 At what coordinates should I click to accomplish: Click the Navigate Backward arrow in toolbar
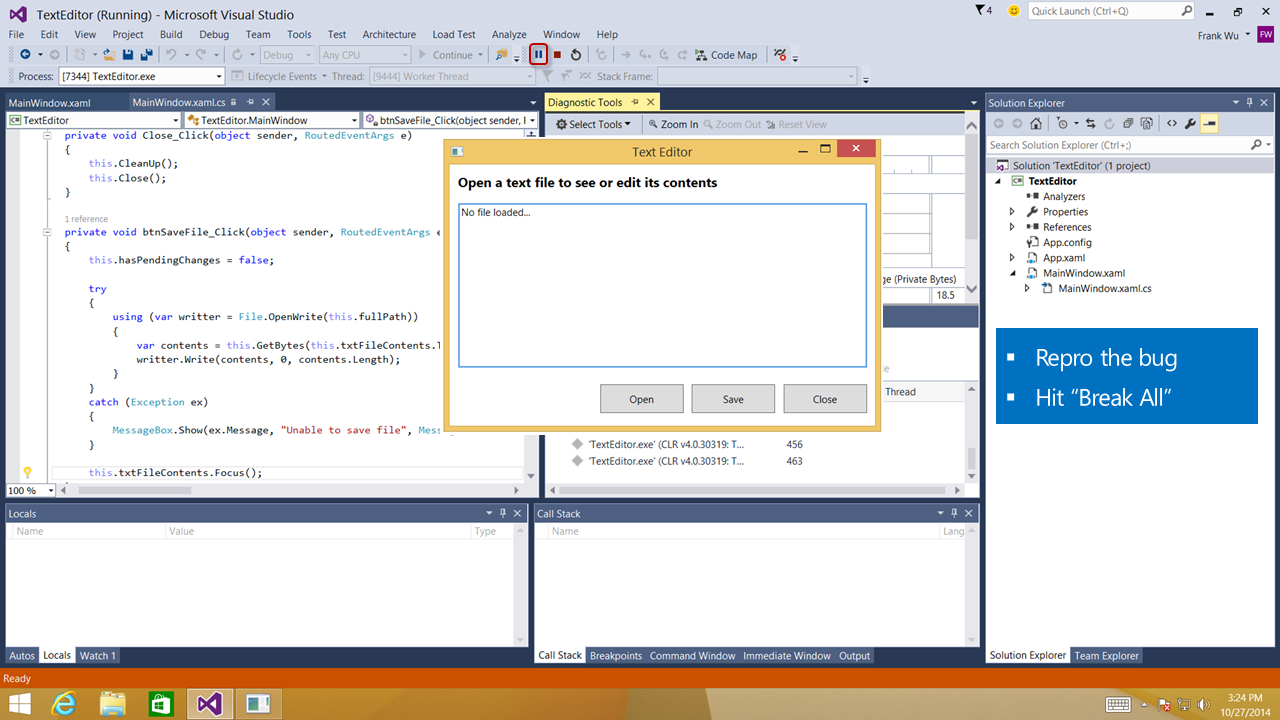click(x=26, y=55)
